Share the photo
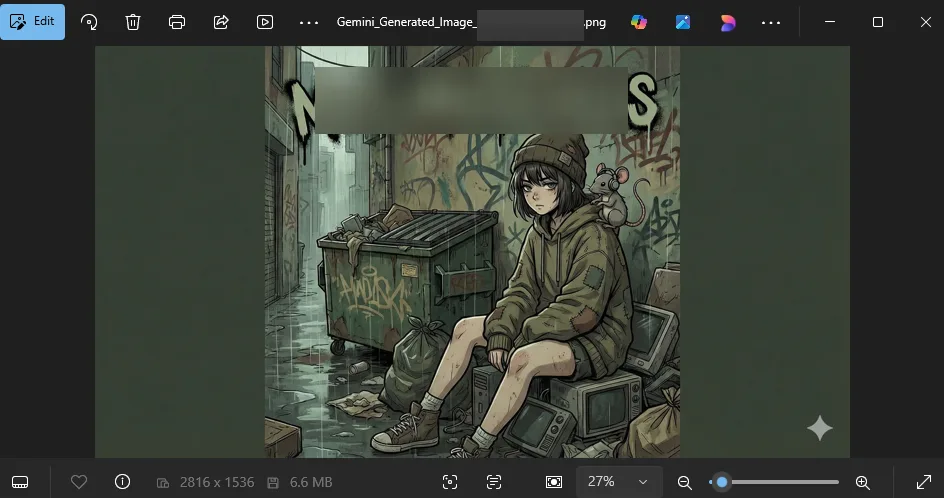944x498 pixels. pyautogui.click(x=221, y=22)
